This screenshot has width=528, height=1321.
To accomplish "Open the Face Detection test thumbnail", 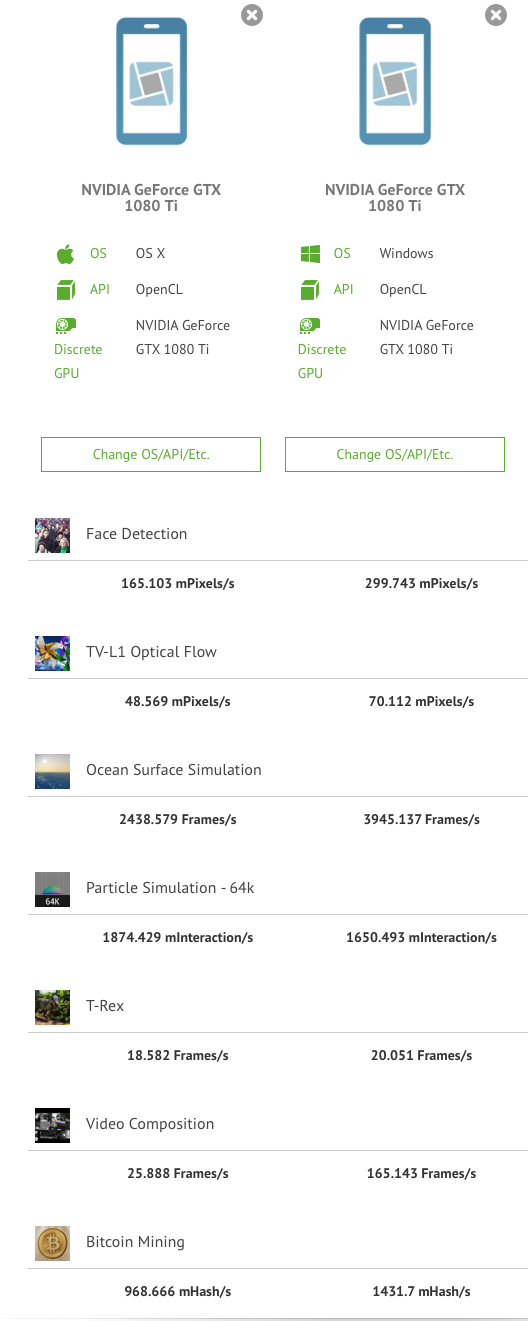I will tap(52, 535).
